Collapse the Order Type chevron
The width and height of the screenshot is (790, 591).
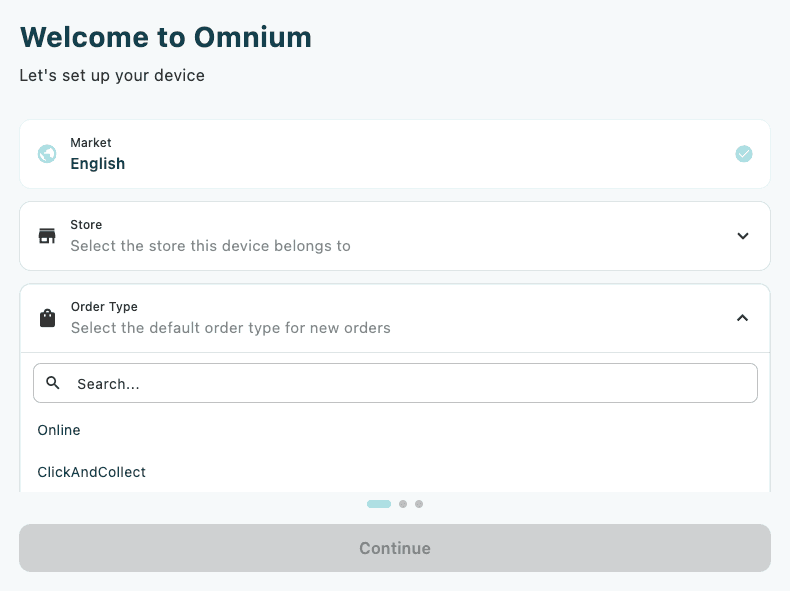743,318
